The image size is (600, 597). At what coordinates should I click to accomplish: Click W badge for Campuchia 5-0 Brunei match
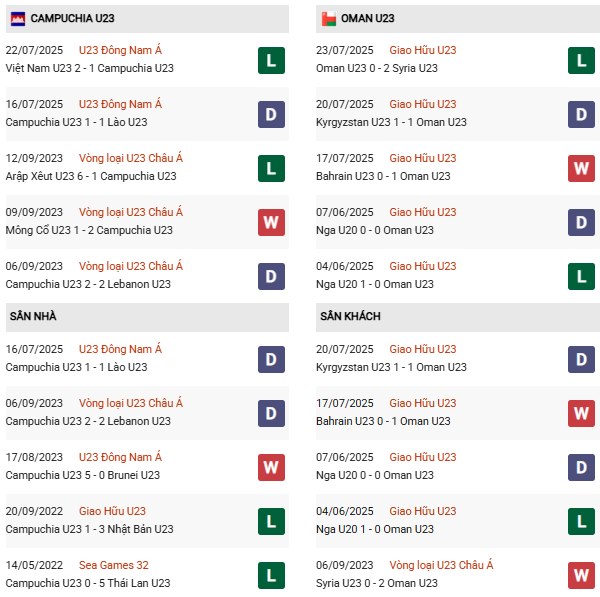[x=270, y=467]
